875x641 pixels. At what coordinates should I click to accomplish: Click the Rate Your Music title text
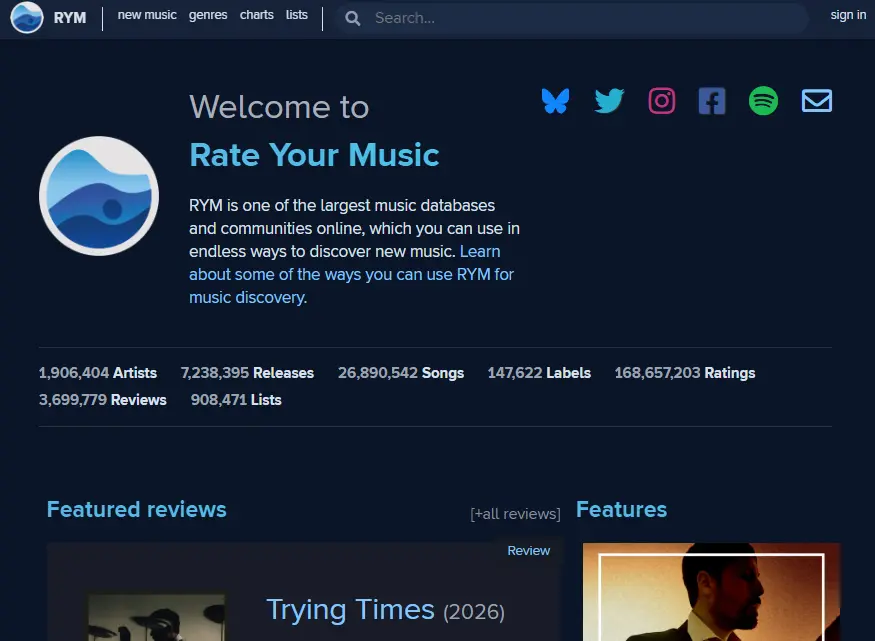[x=314, y=155]
